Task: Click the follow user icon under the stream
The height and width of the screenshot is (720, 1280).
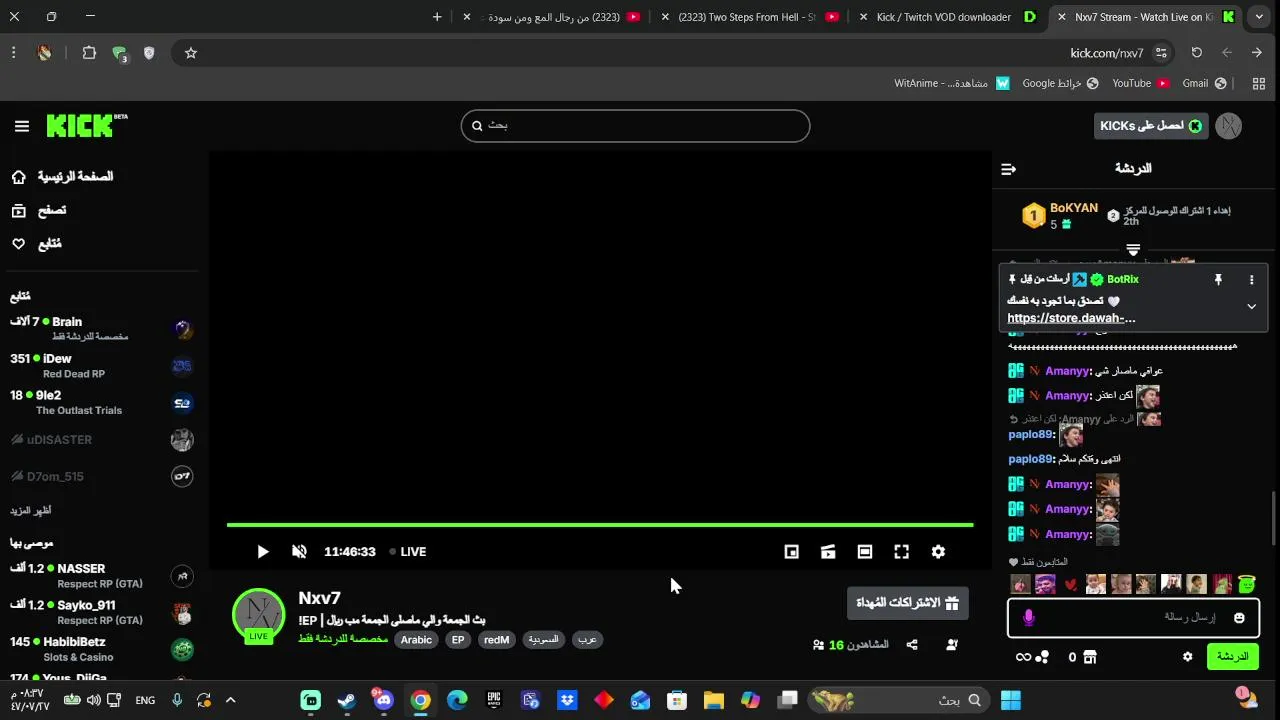Action: [x=951, y=645]
